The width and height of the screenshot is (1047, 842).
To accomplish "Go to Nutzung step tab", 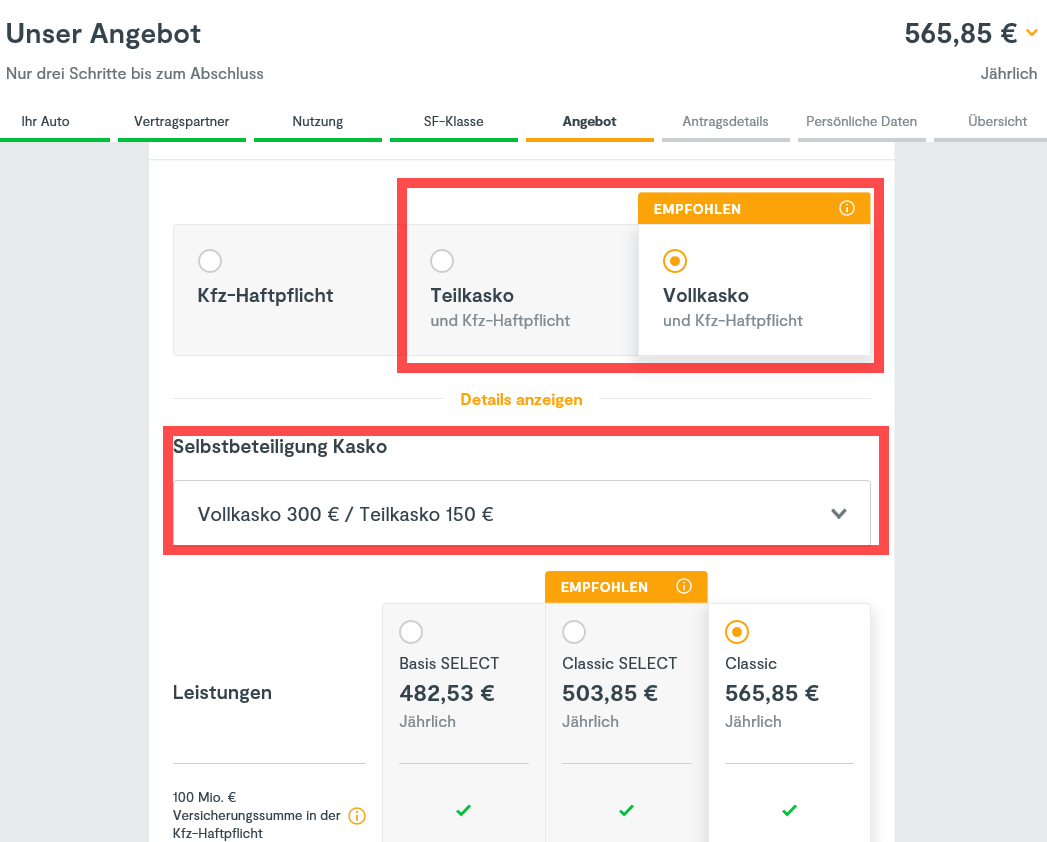I will click(318, 122).
